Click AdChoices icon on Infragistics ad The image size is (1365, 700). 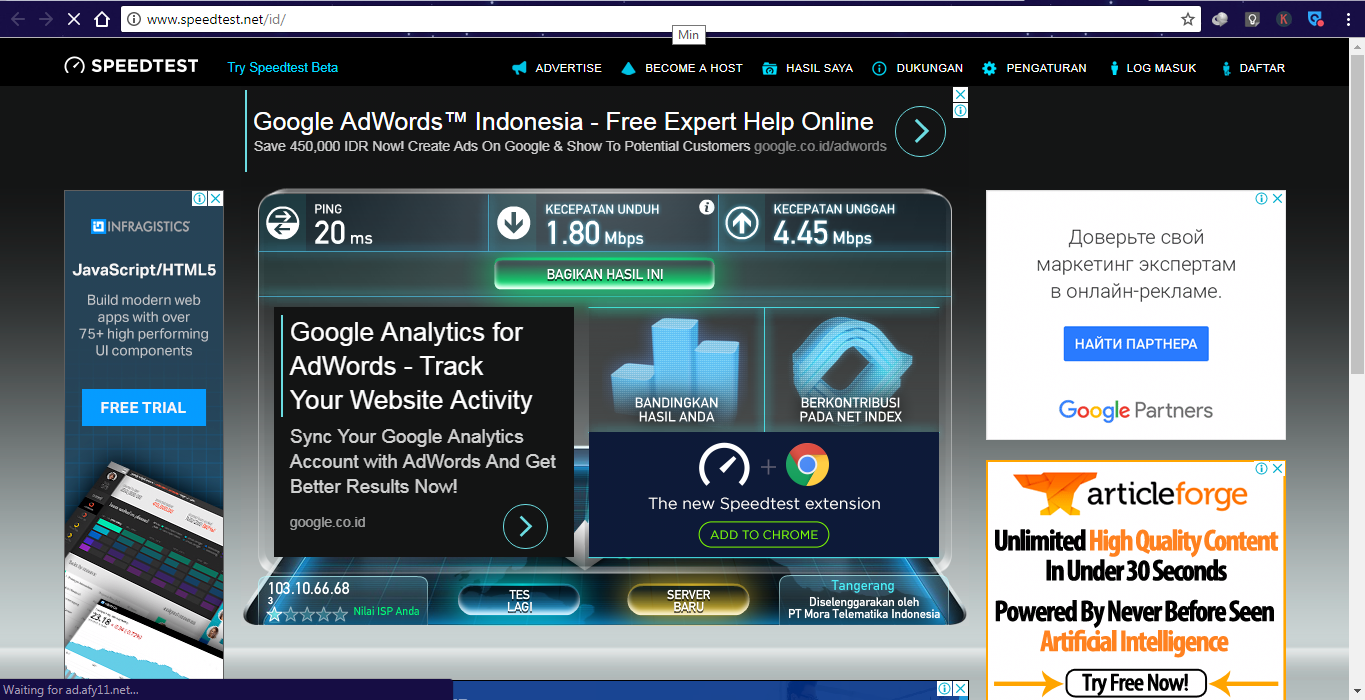tap(200, 199)
